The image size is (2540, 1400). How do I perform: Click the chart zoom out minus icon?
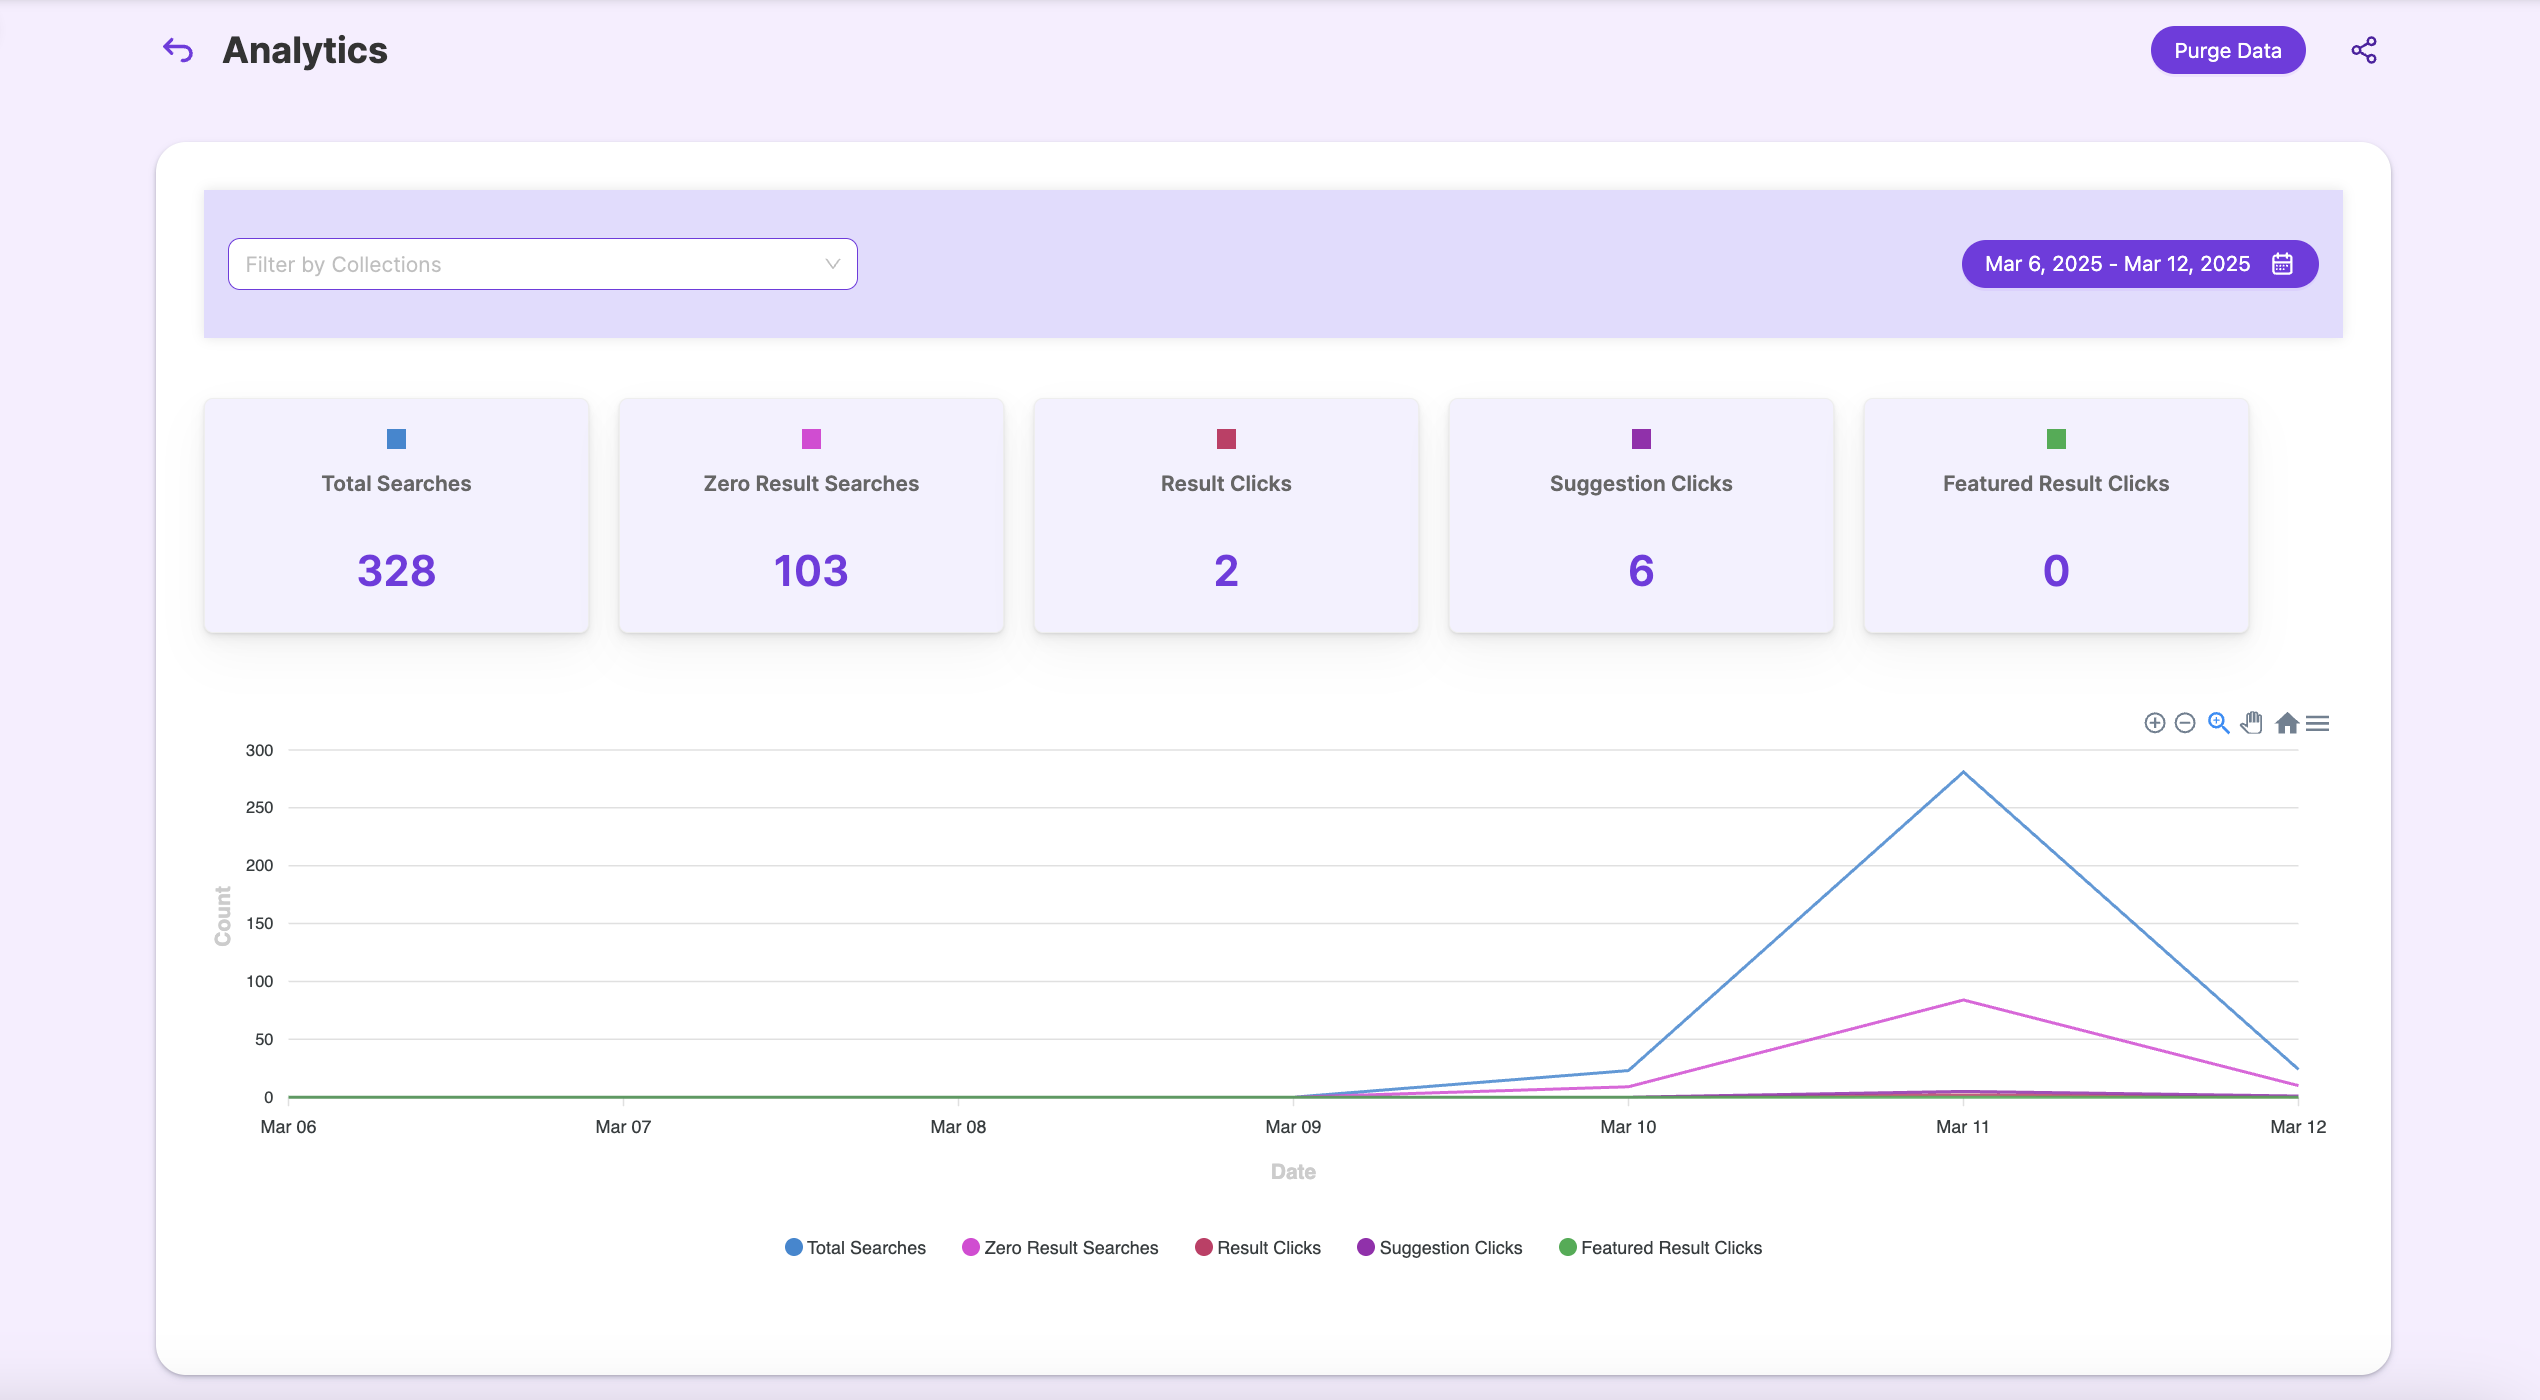coord(2185,723)
